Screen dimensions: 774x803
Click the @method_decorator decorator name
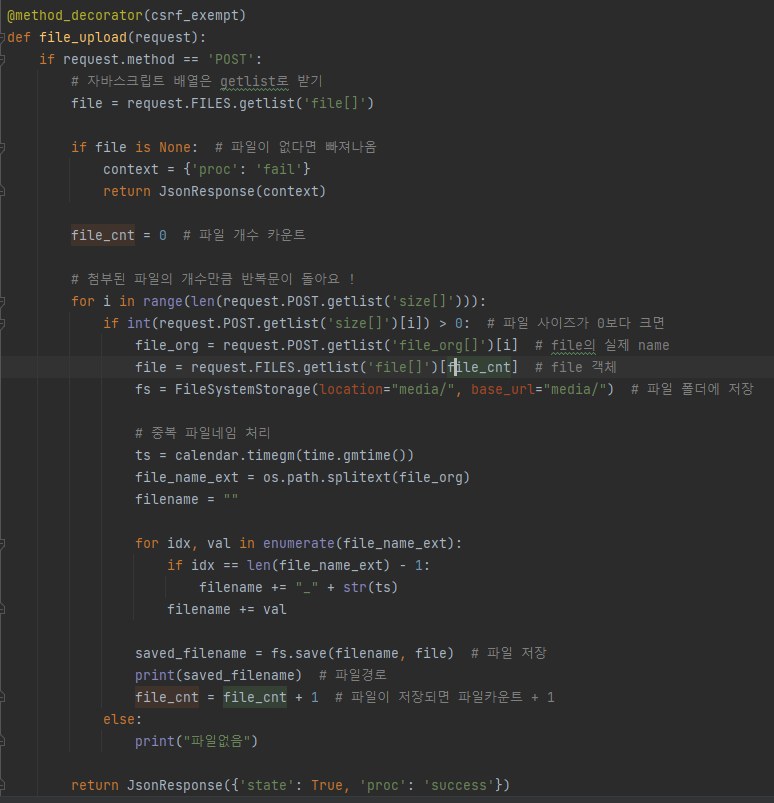pyautogui.click(x=75, y=15)
